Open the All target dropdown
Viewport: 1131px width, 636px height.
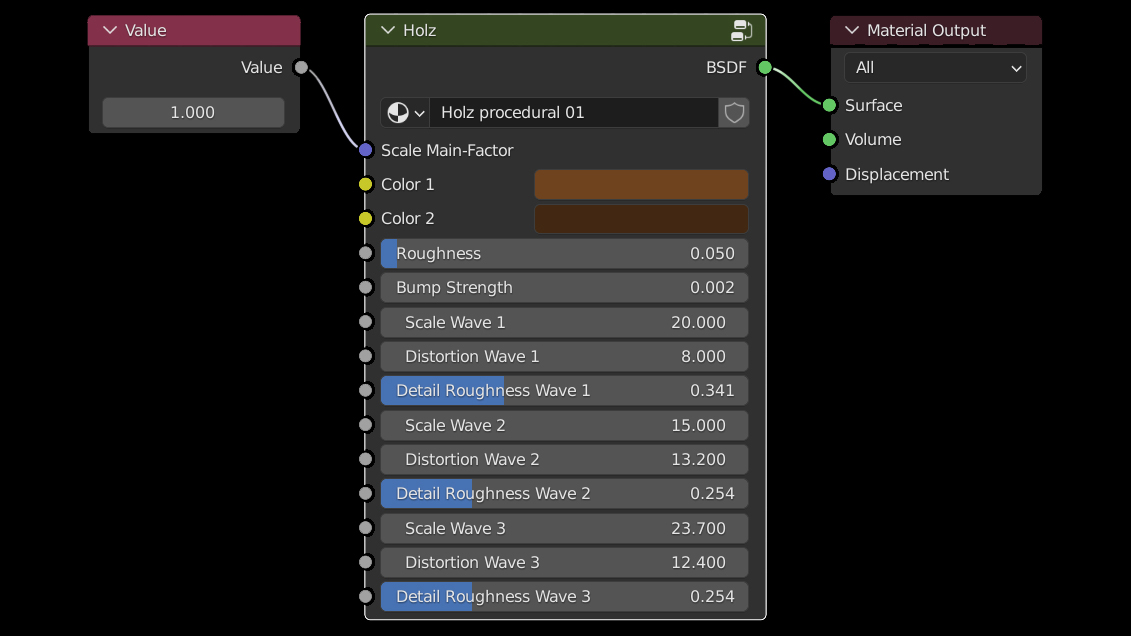tap(935, 68)
